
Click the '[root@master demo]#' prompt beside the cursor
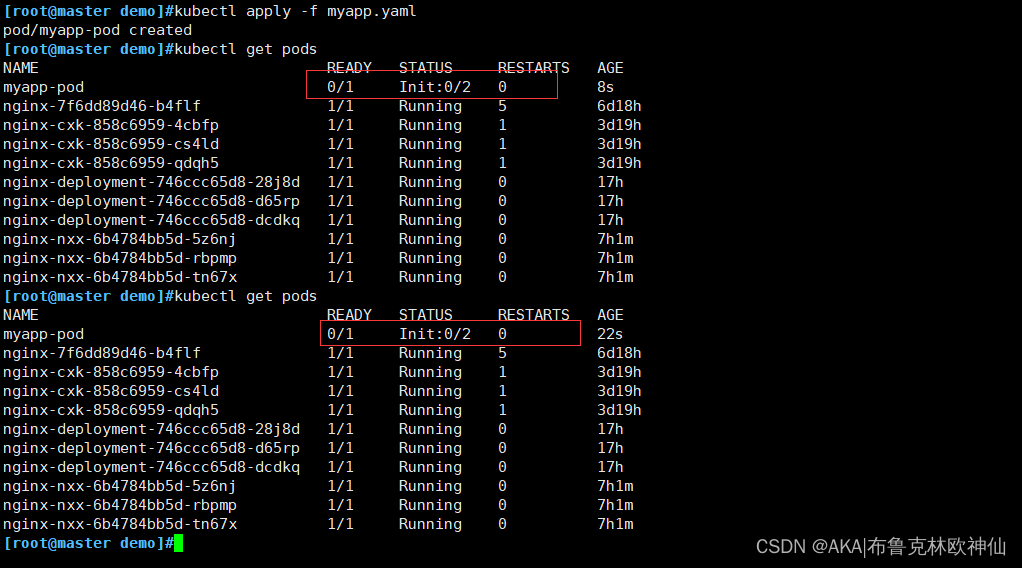pyautogui.click(x=89, y=543)
